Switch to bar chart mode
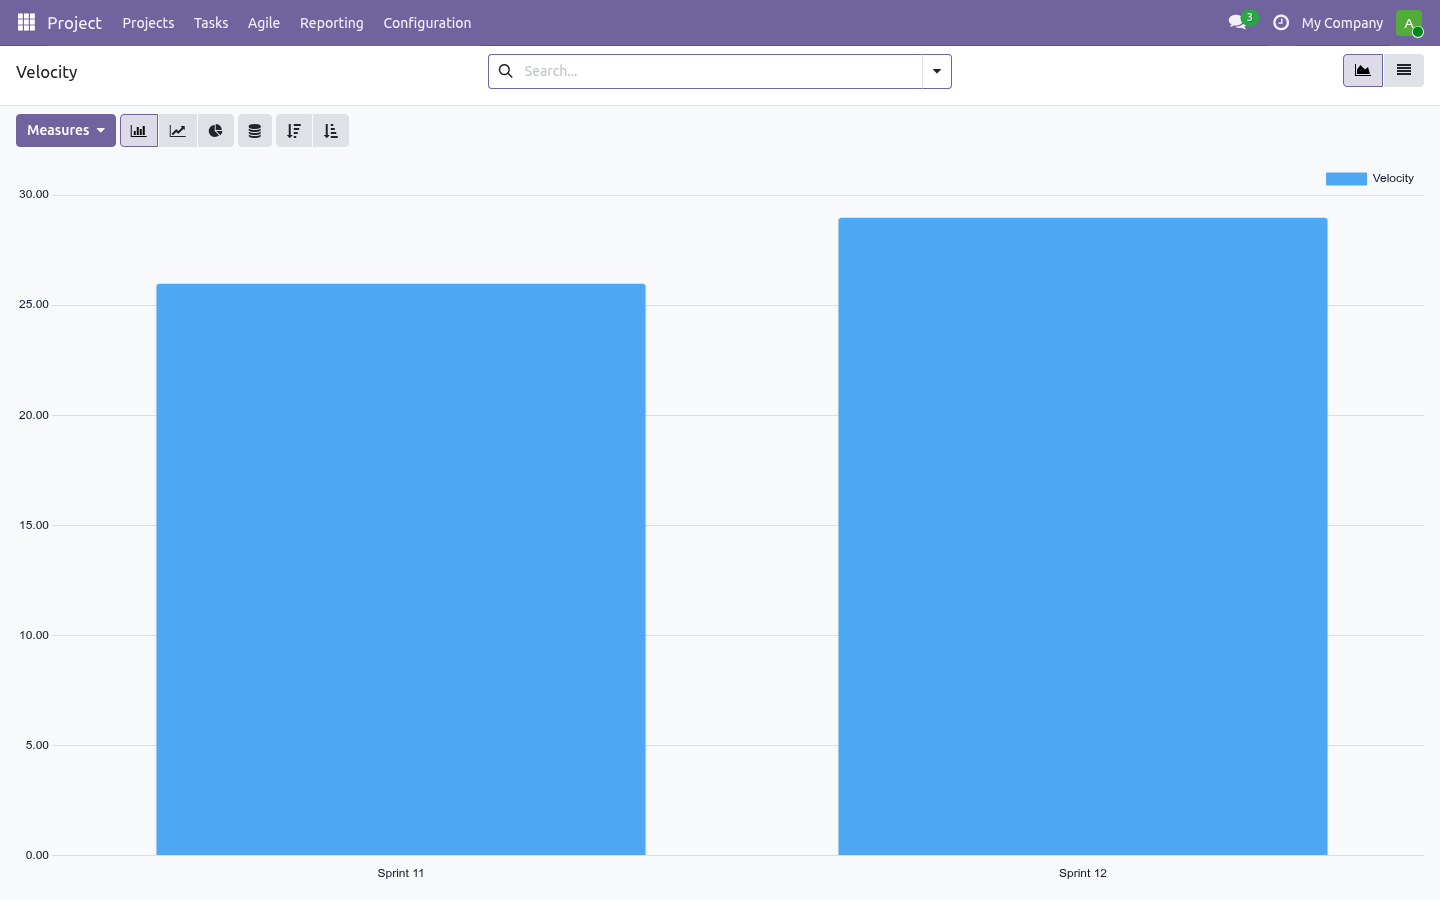Image resolution: width=1440 pixels, height=900 pixels. (139, 131)
